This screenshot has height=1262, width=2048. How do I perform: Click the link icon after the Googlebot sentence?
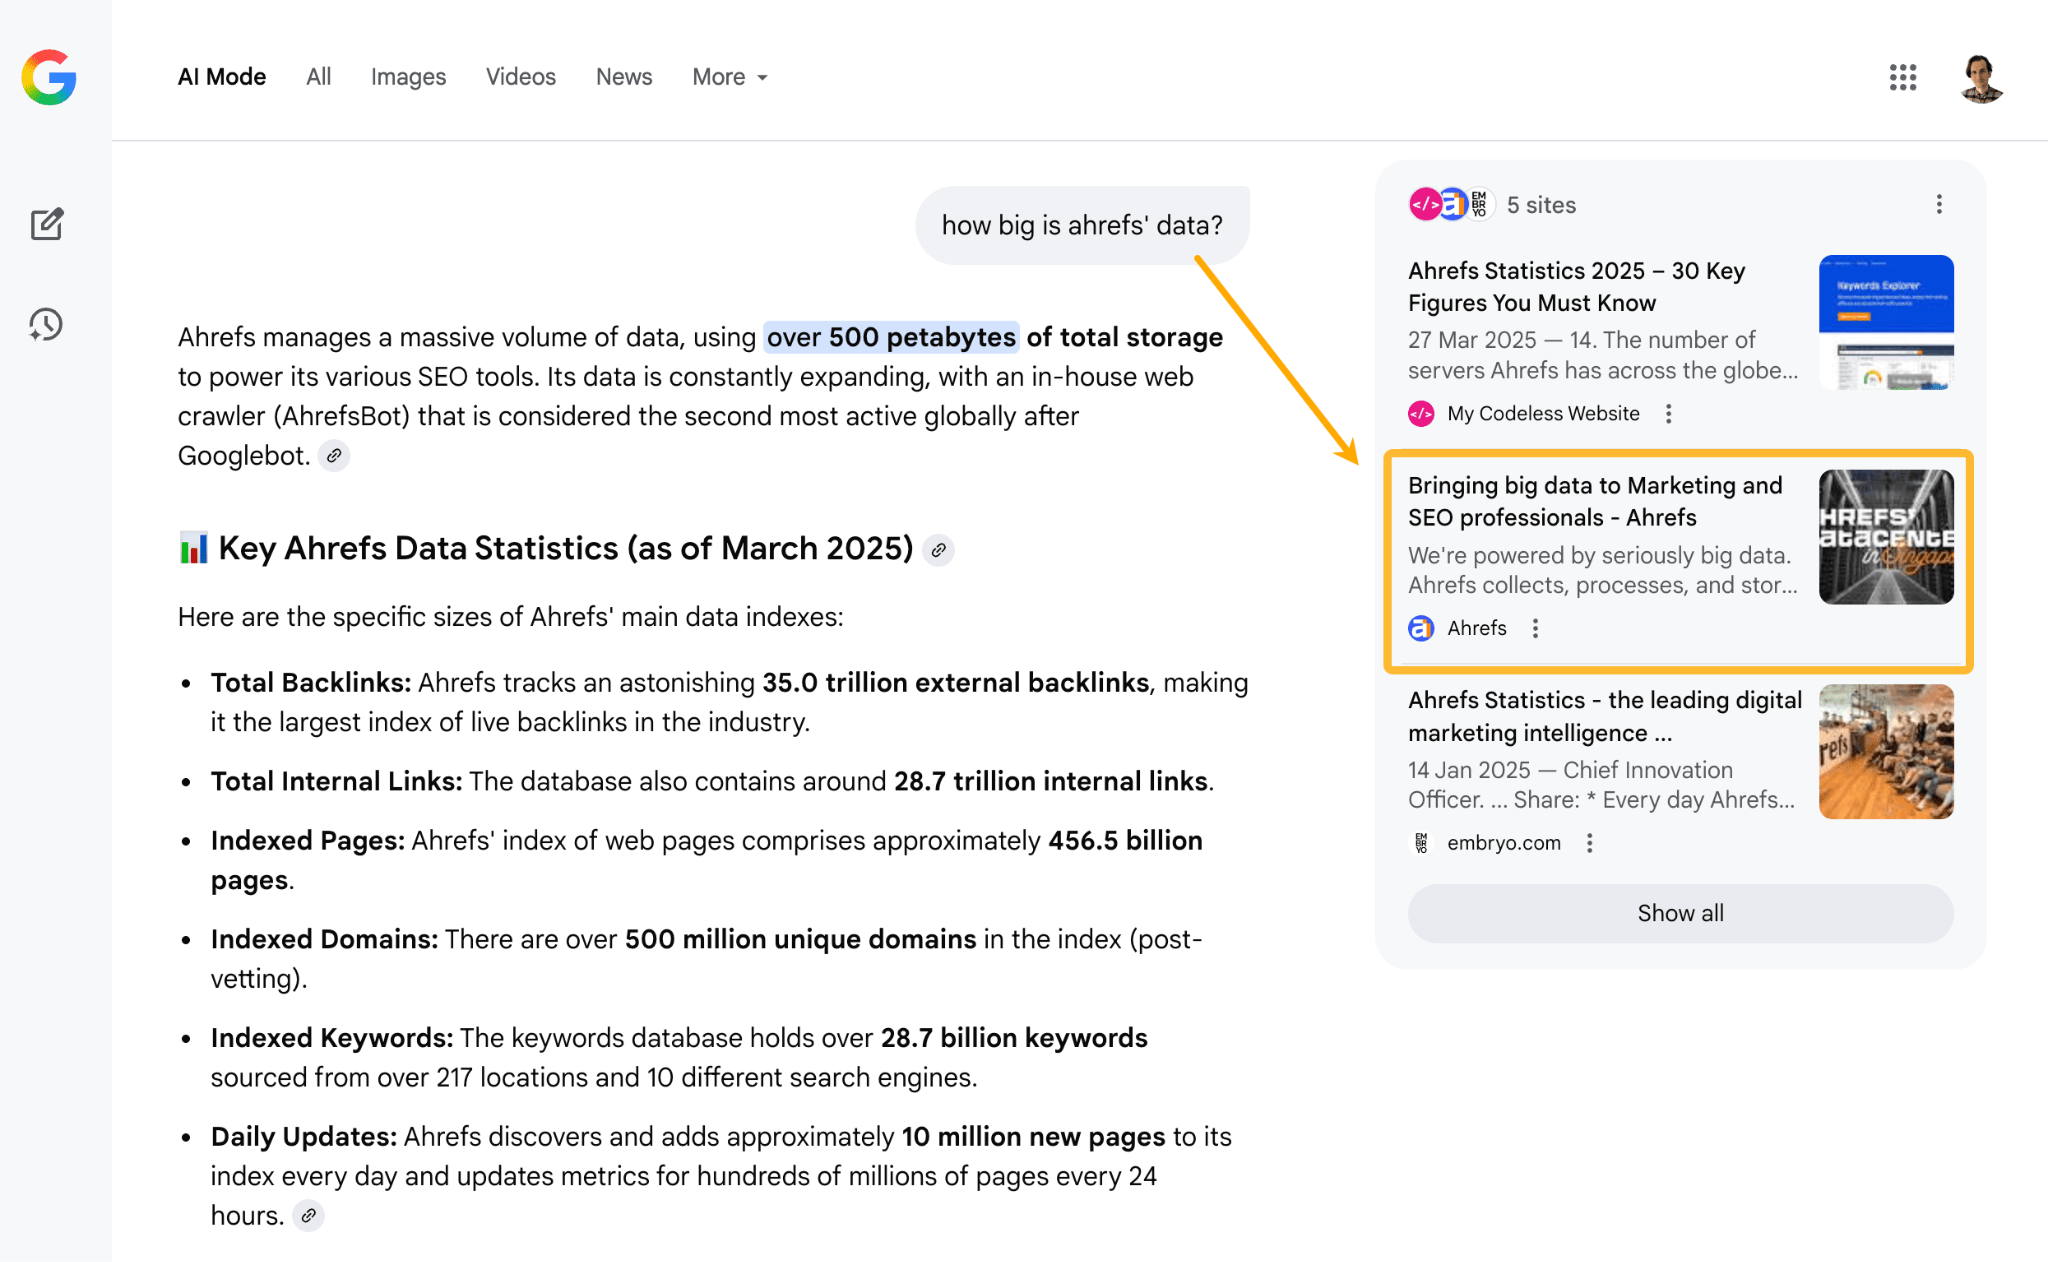pyautogui.click(x=334, y=456)
